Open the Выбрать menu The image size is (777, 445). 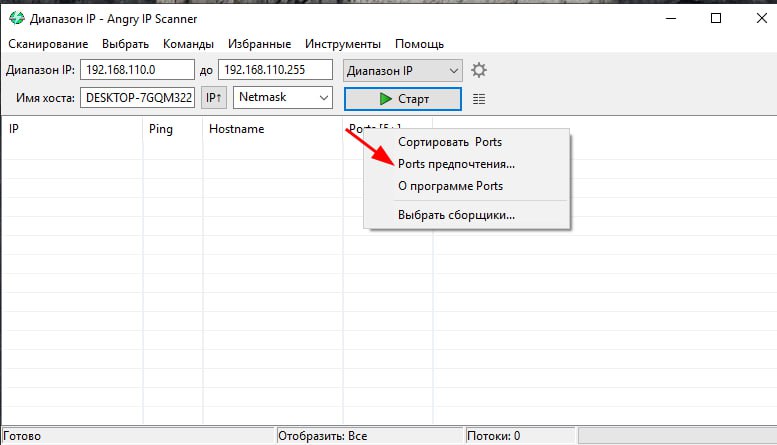click(x=125, y=44)
